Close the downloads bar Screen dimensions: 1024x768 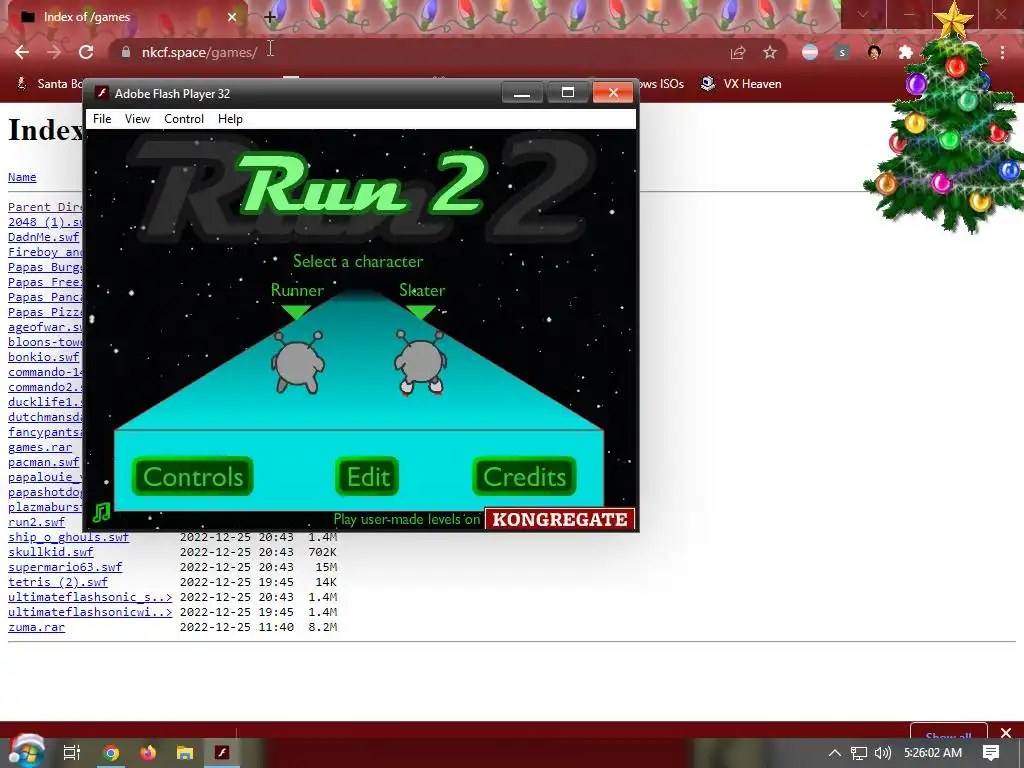[x=1006, y=733]
